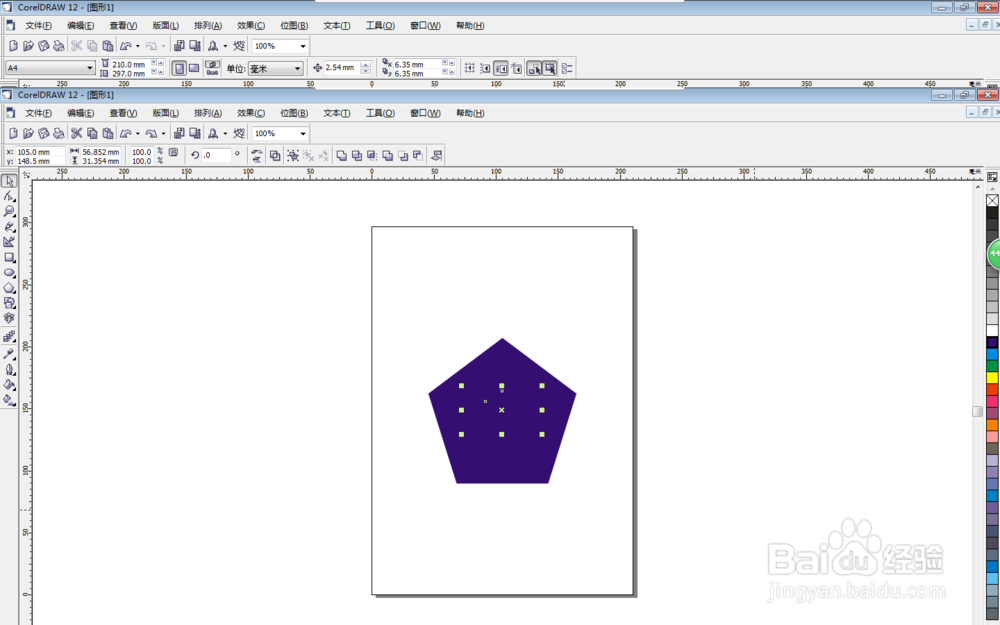Select the Pick tool
The width and height of the screenshot is (1000, 625).
(x=10, y=182)
